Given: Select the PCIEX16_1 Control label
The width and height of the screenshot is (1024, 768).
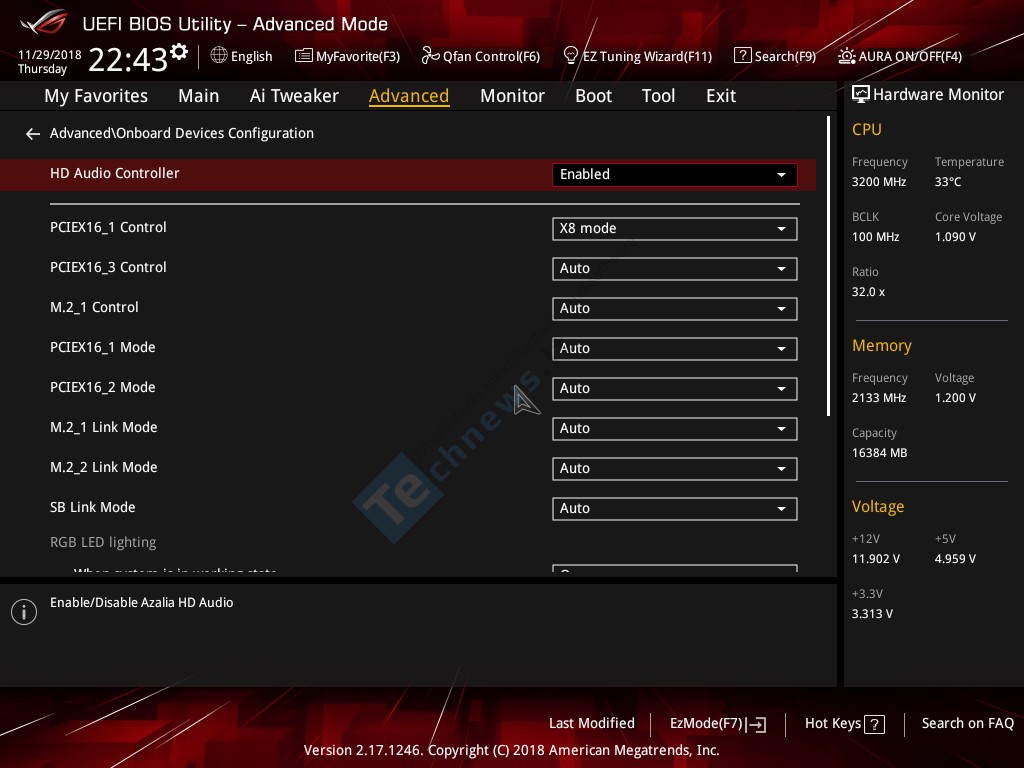Looking at the screenshot, I should click(x=108, y=227).
